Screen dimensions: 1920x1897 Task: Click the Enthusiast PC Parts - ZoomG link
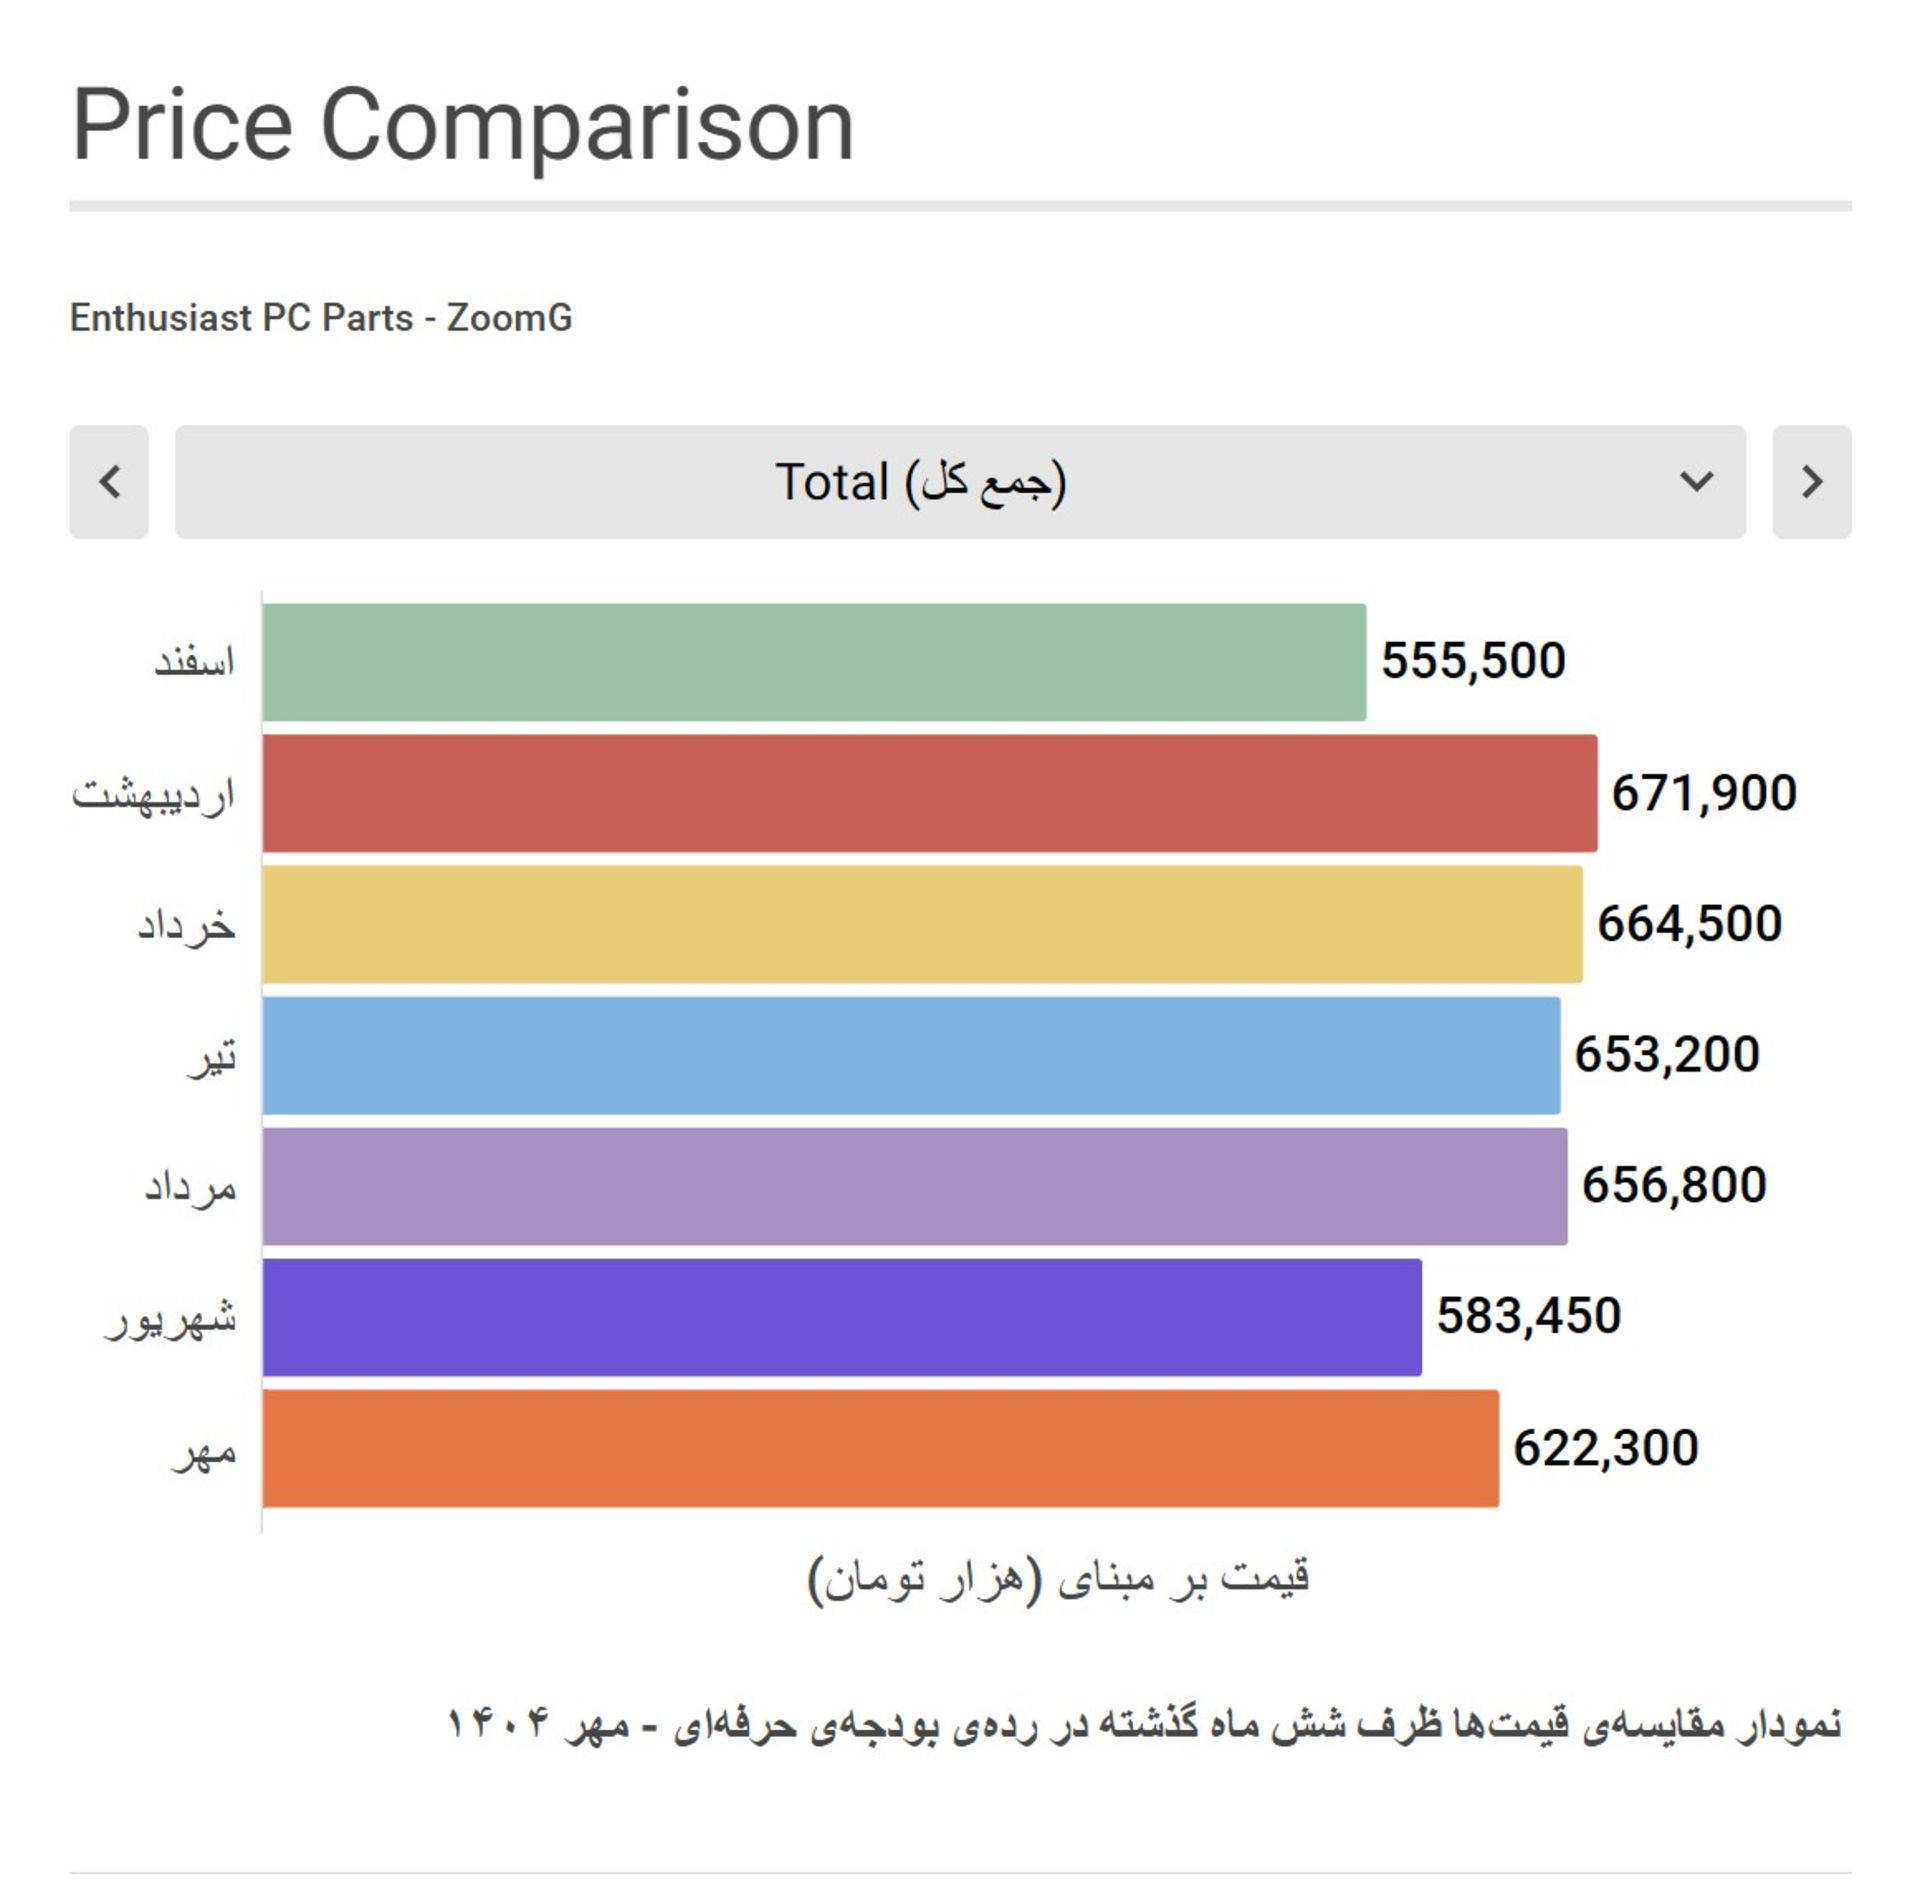pyautogui.click(x=320, y=318)
